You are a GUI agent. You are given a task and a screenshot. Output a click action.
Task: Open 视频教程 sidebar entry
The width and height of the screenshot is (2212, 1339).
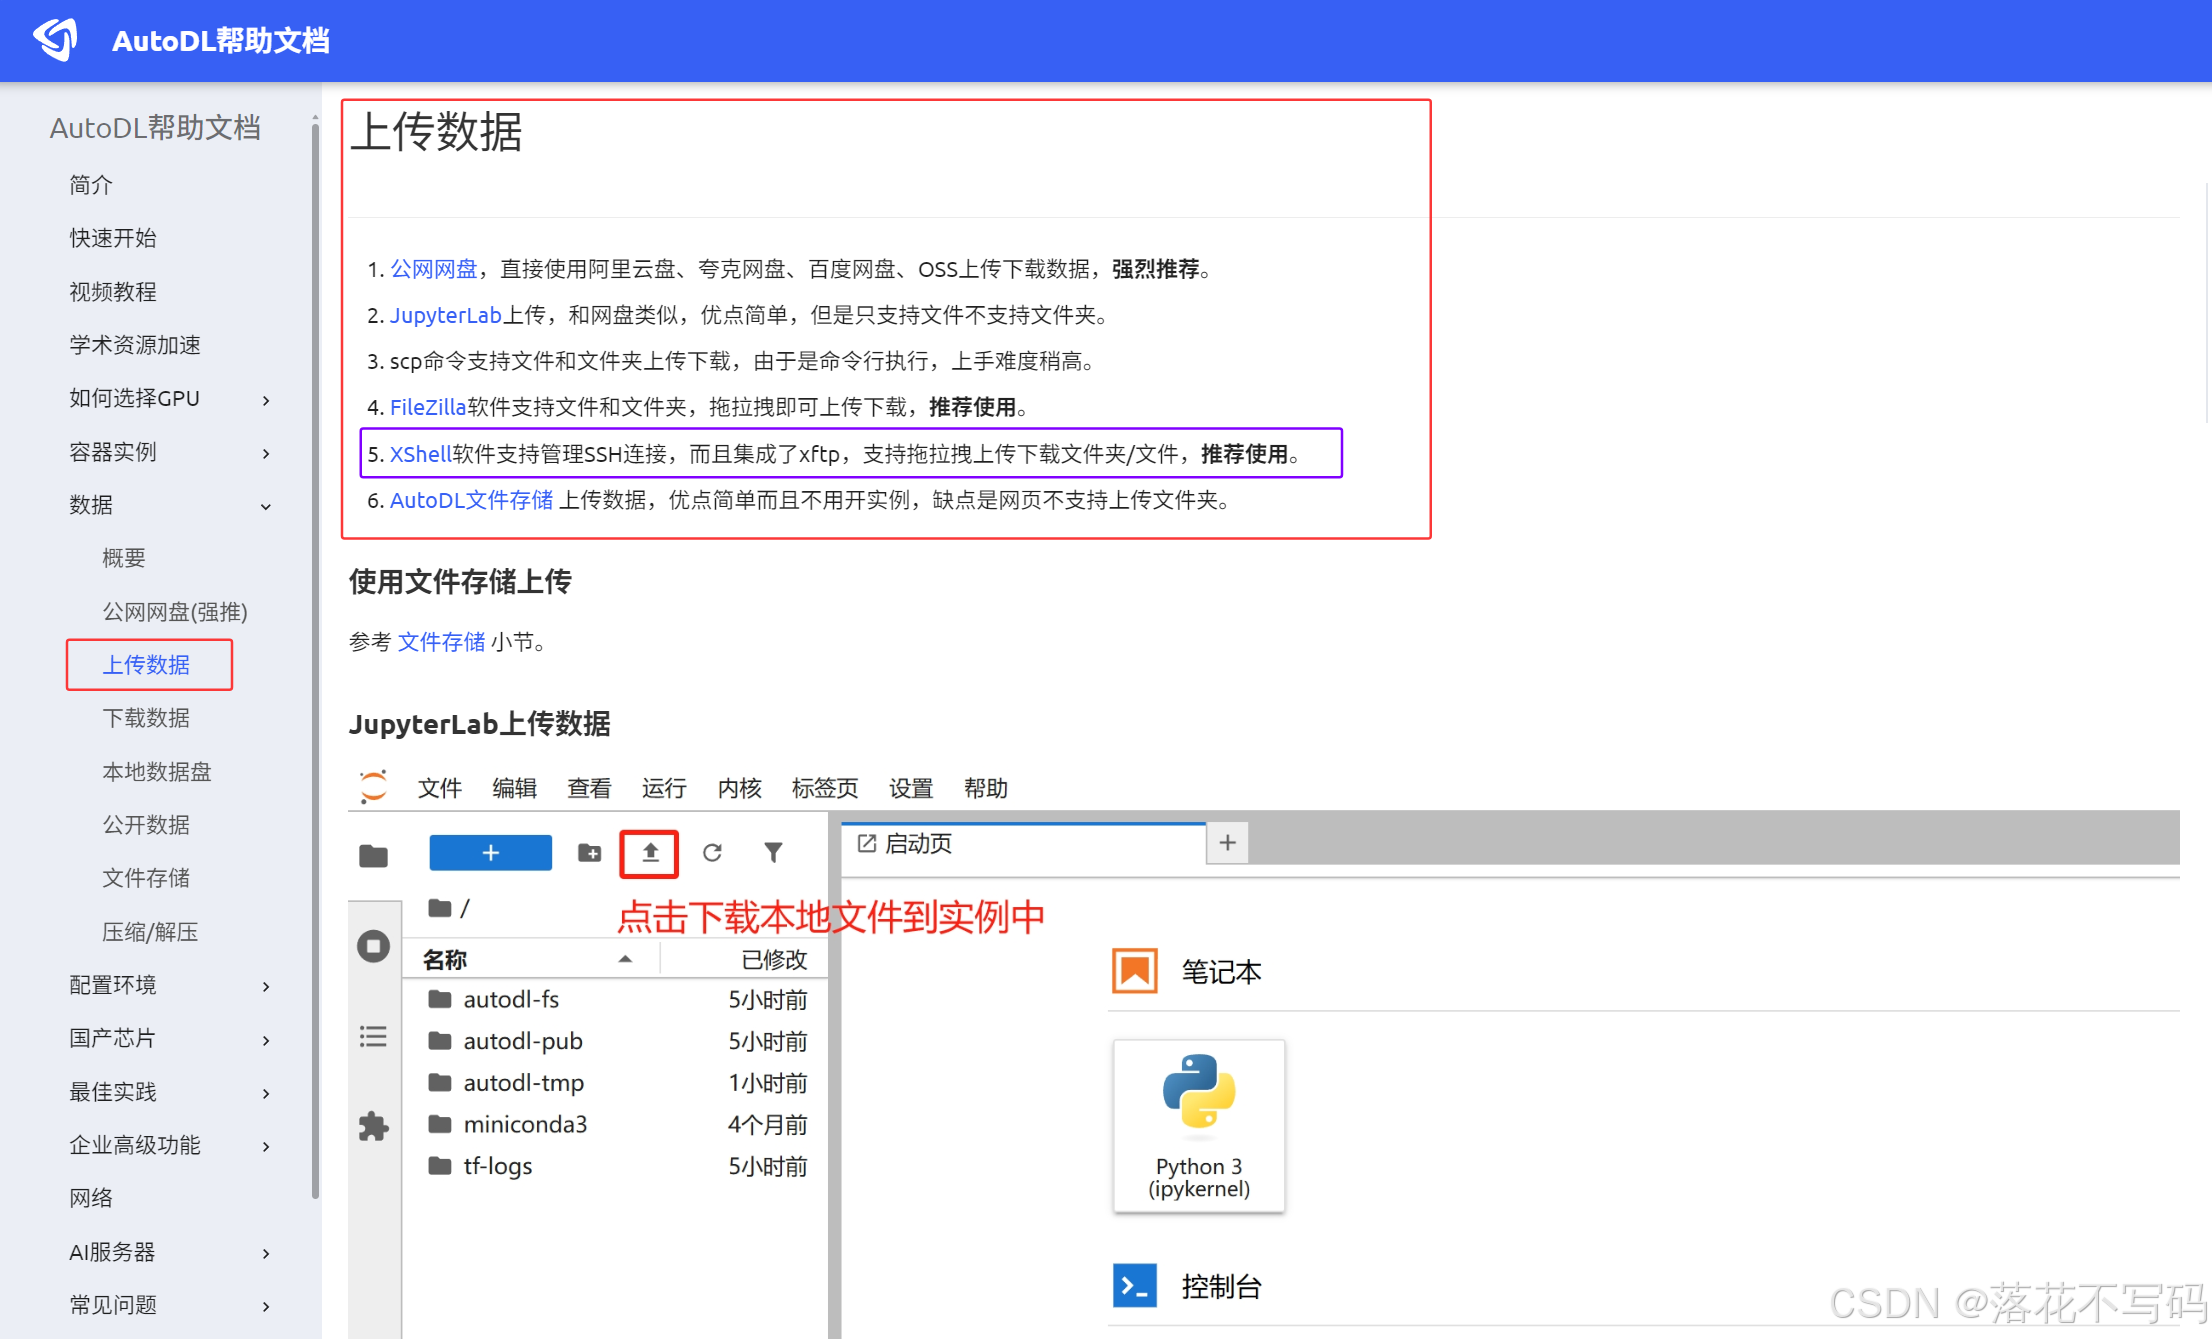pos(113,292)
